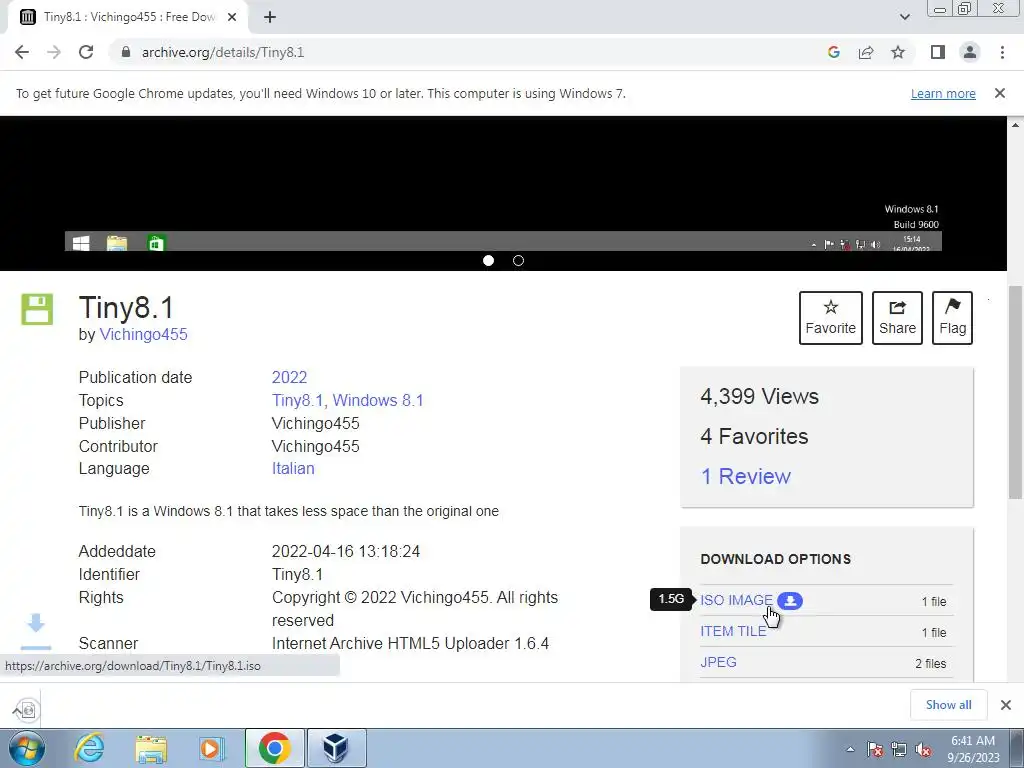This screenshot has height=768, width=1024.
Task: Click the download item expand chevron
Action: 16,711
